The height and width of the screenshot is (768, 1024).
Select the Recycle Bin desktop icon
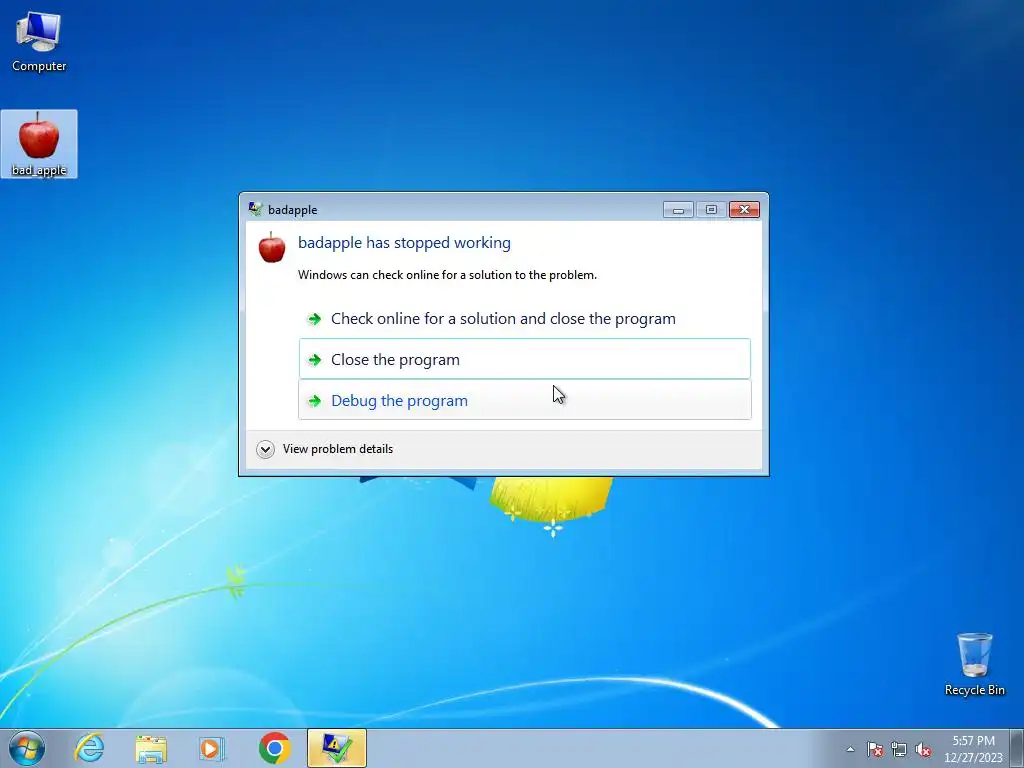(x=974, y=664)
